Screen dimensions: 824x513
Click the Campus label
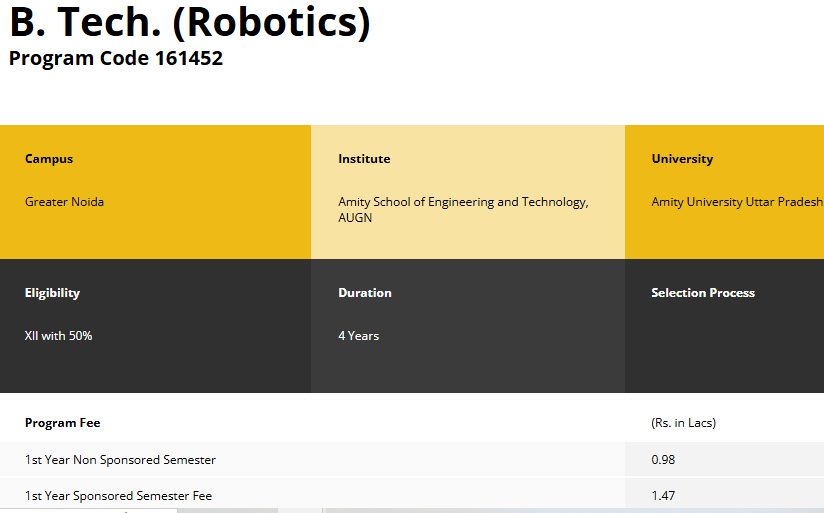pyautogui.click(x=49, y=159)
